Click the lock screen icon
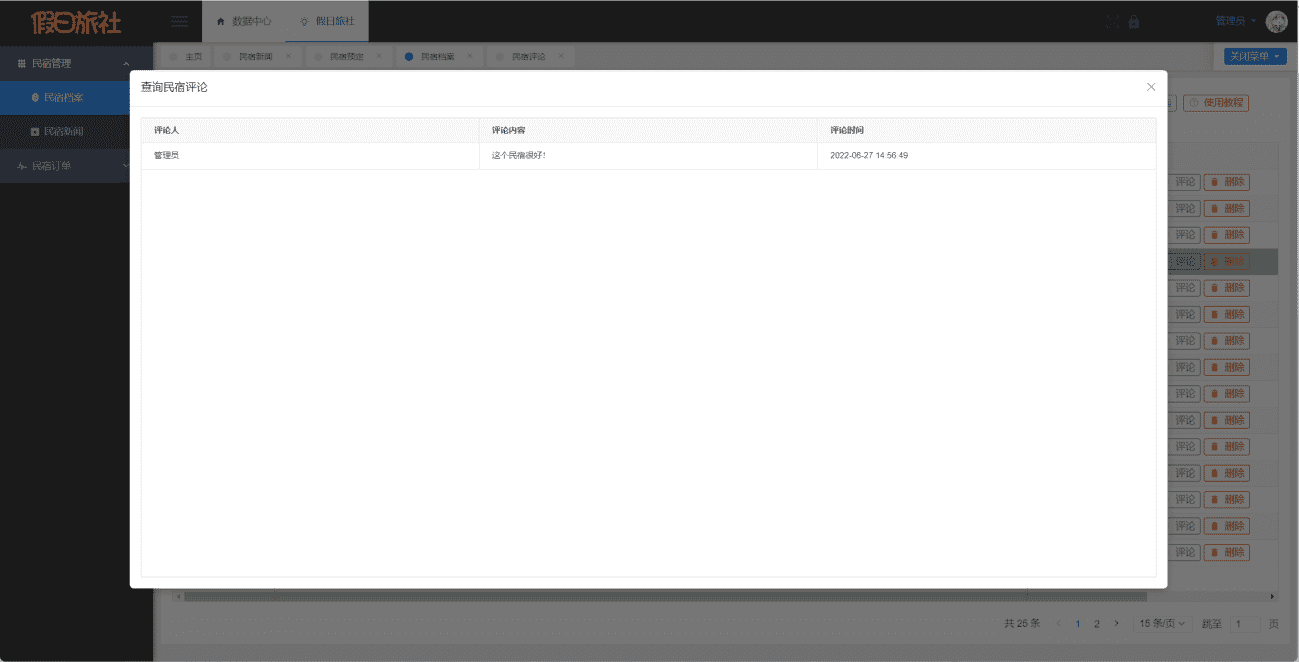 coord(1134,21)
